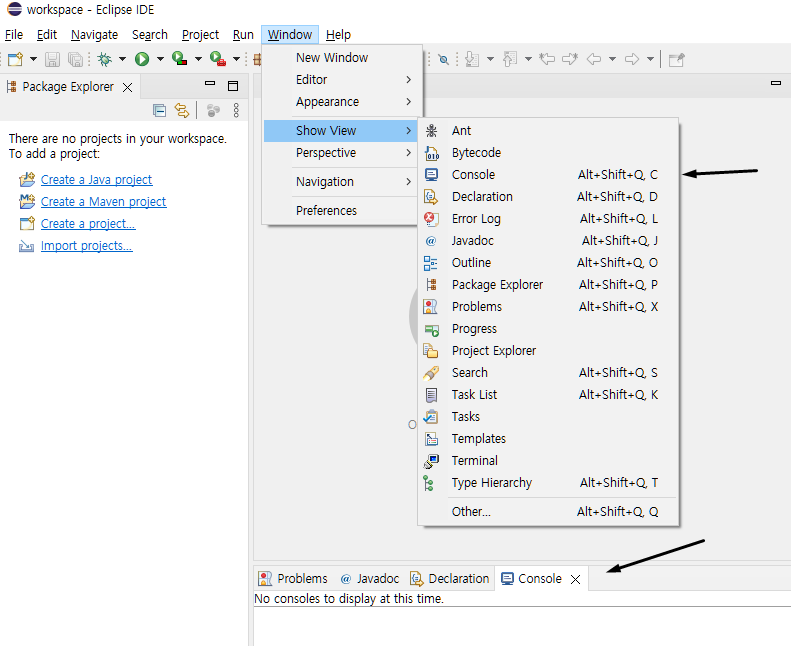Open the External Tools dropdown arrow
The width and height of the screenshot is (791, 646).
click(236, 59)
